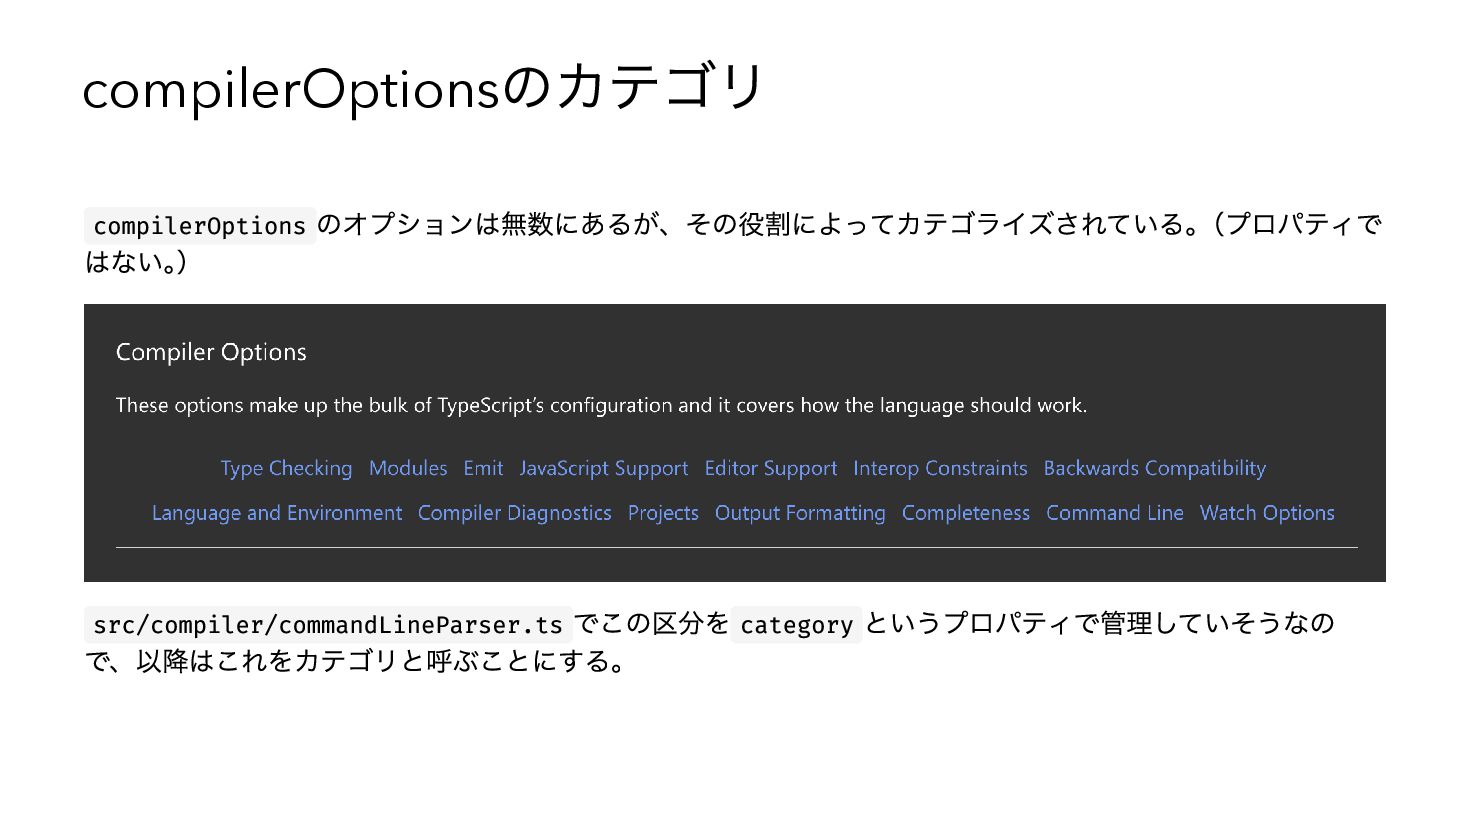Open Interop Constraints link
Image resolution: width=1470 pixels, height=828 pixels.
[x=940, y=469]
